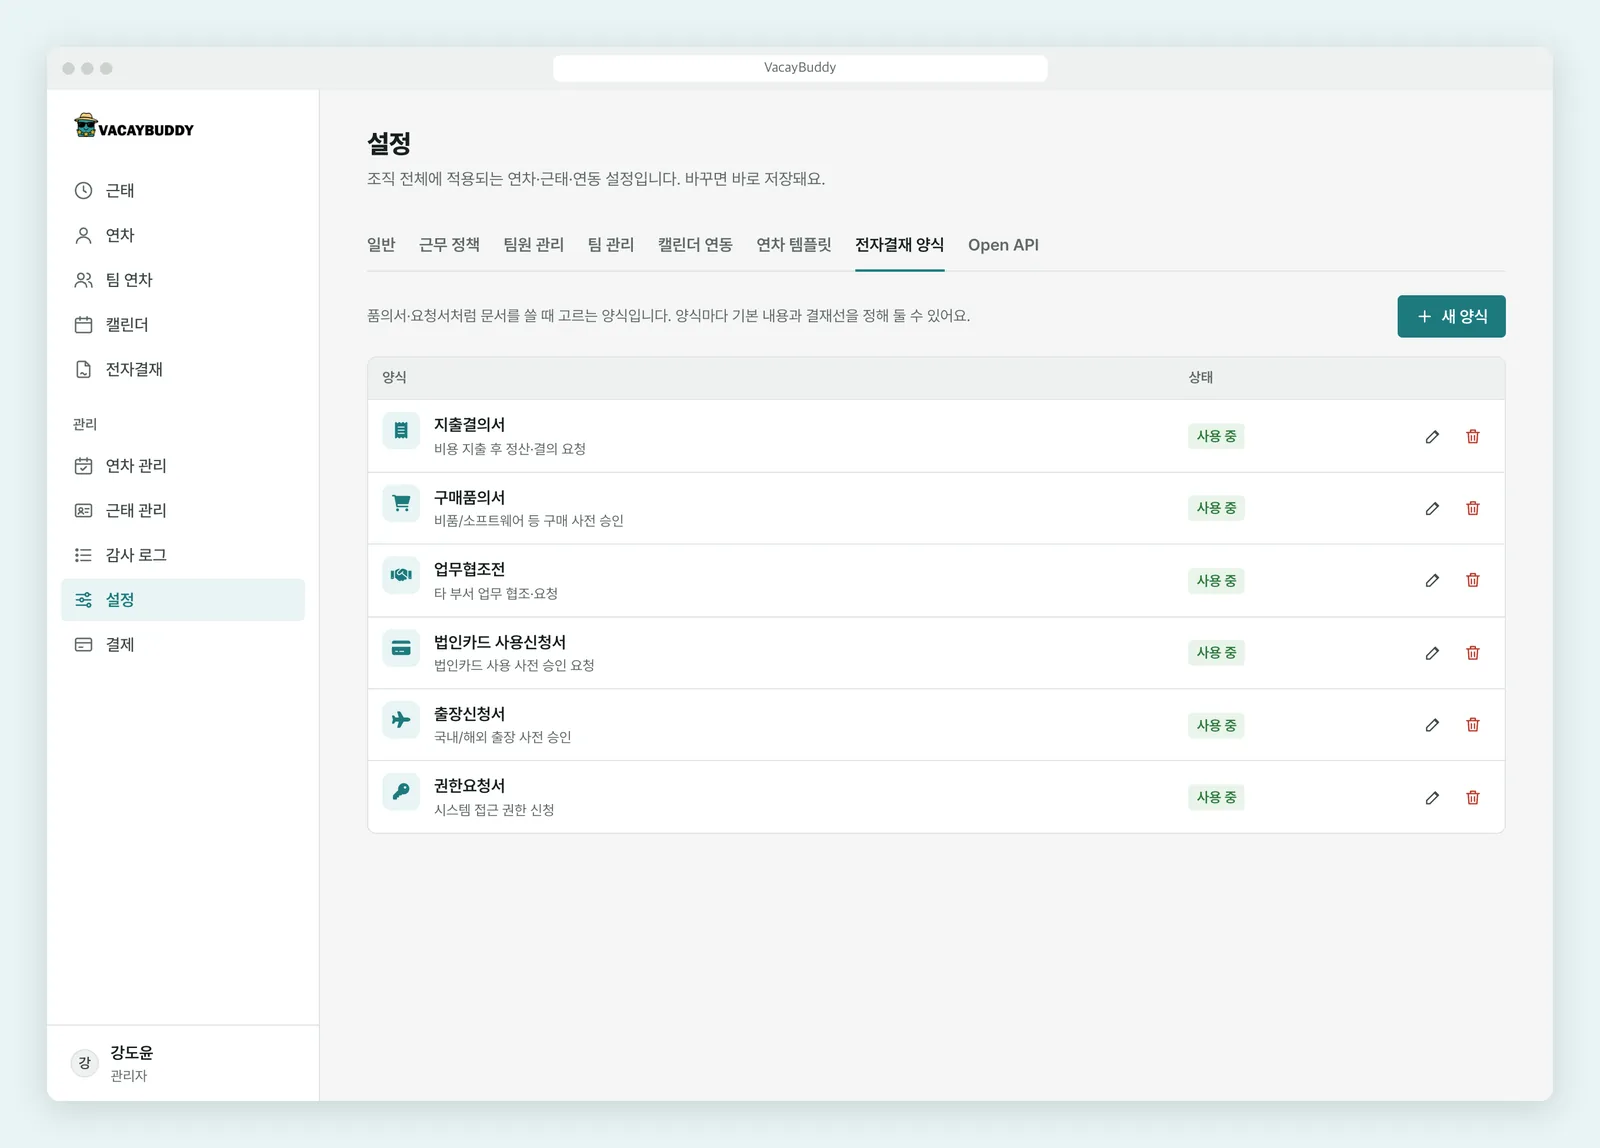Screen dimensions: 1600x1148
Task: Open 결제 in the sidebar menu
Action: coord(183,645)
